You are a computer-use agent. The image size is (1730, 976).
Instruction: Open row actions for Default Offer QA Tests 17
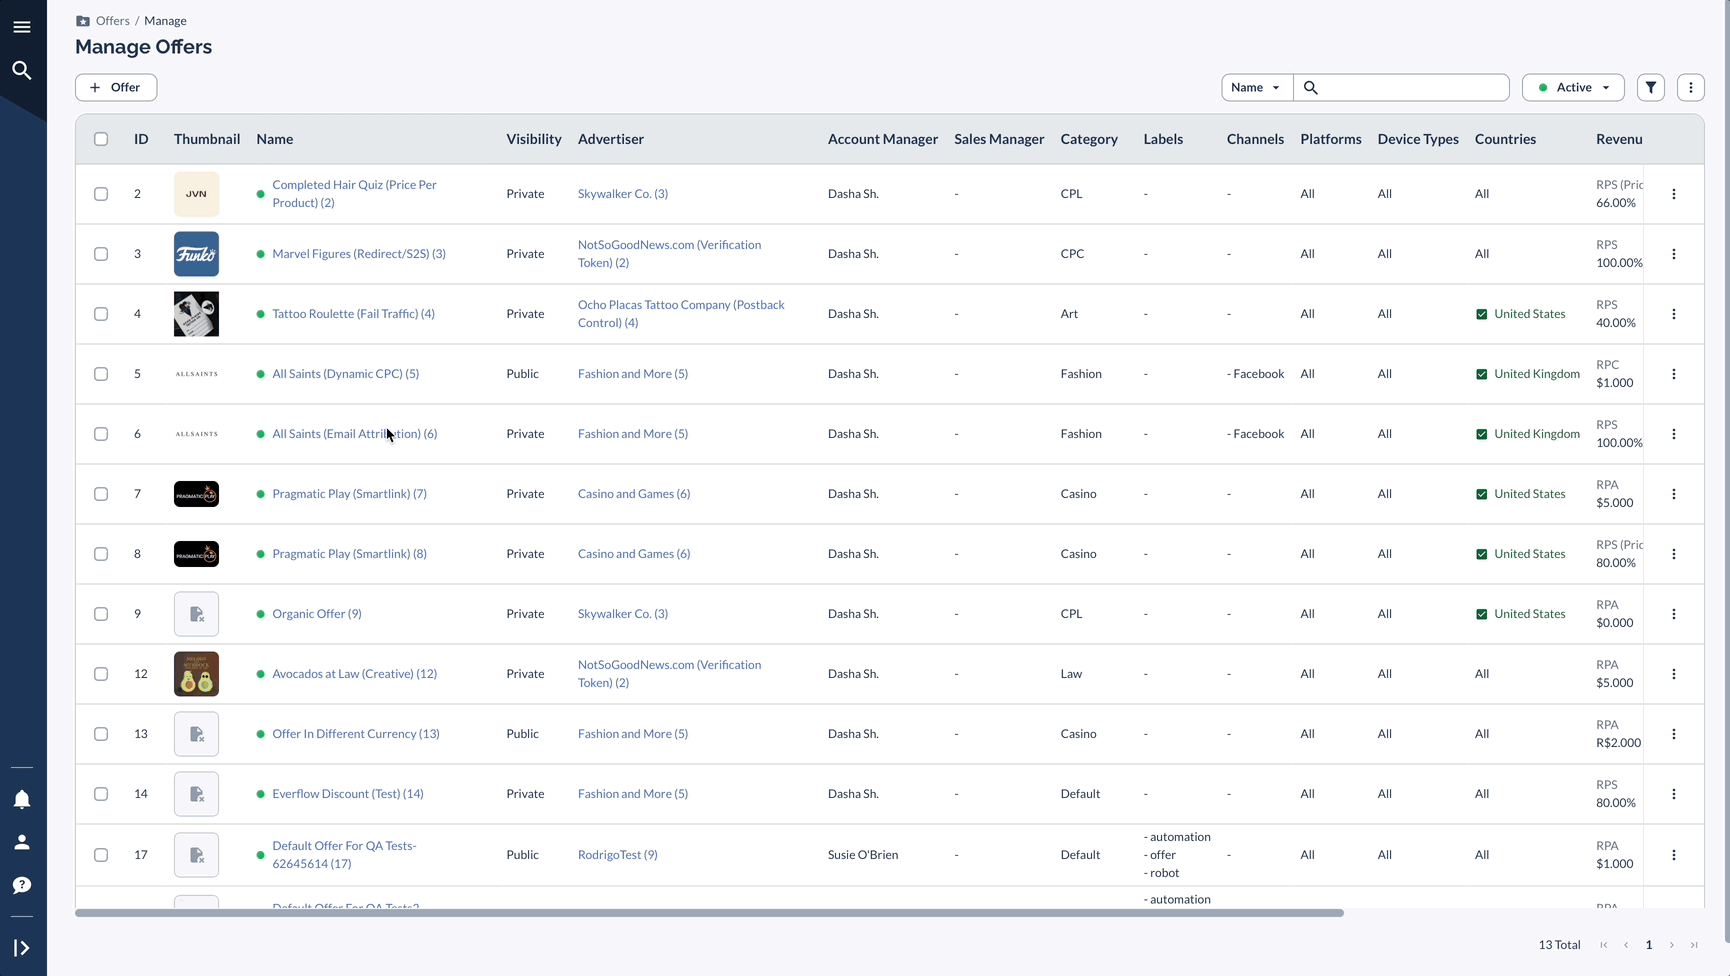click(x=1674, y=855)
